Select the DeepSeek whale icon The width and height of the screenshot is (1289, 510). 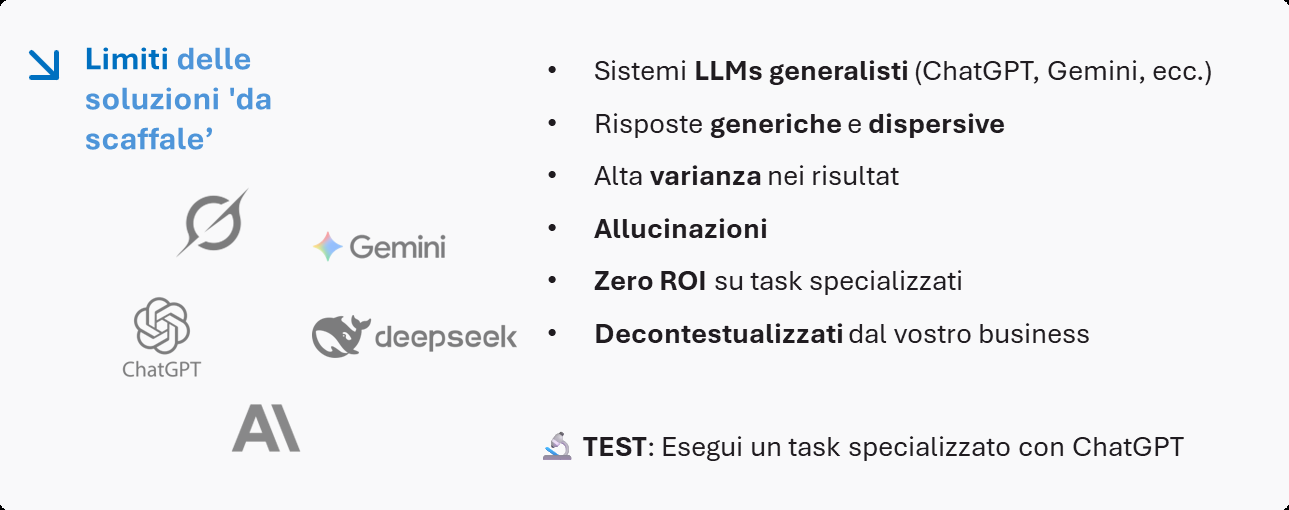pyautogui.click(x=341, y=336)
